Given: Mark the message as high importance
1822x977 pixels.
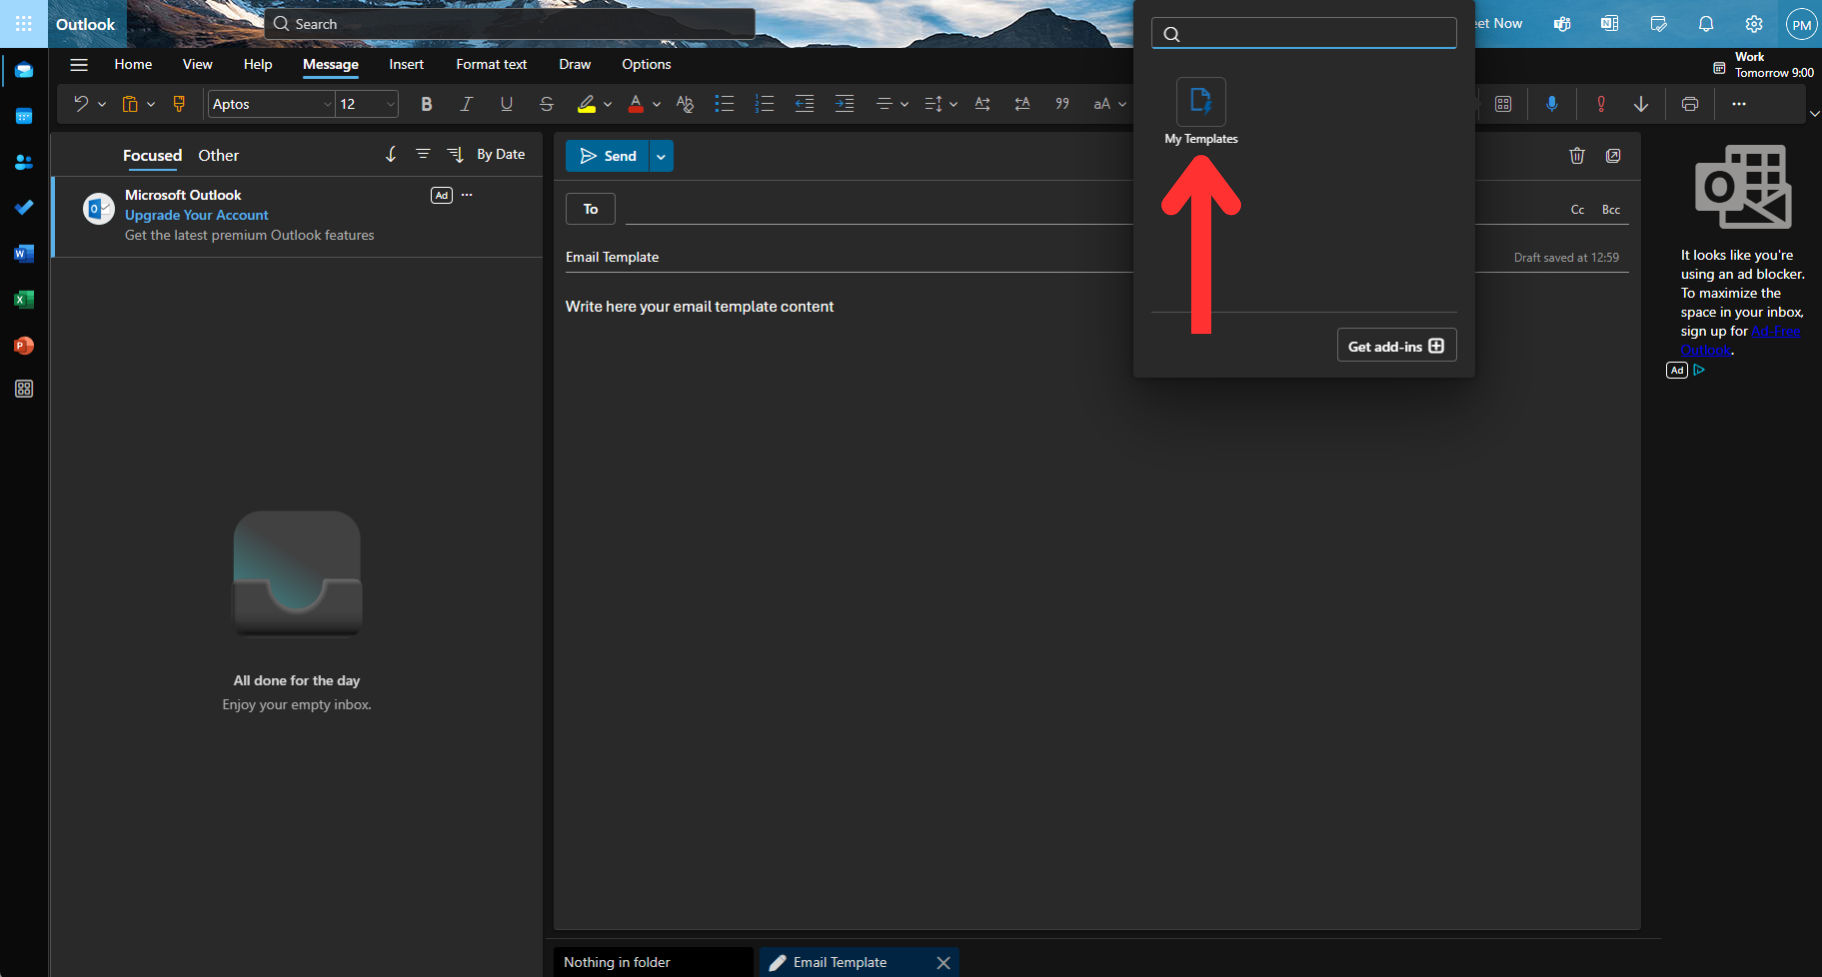Looking at the screenshot, I should pyautogui.click(x=1599, y=103).
